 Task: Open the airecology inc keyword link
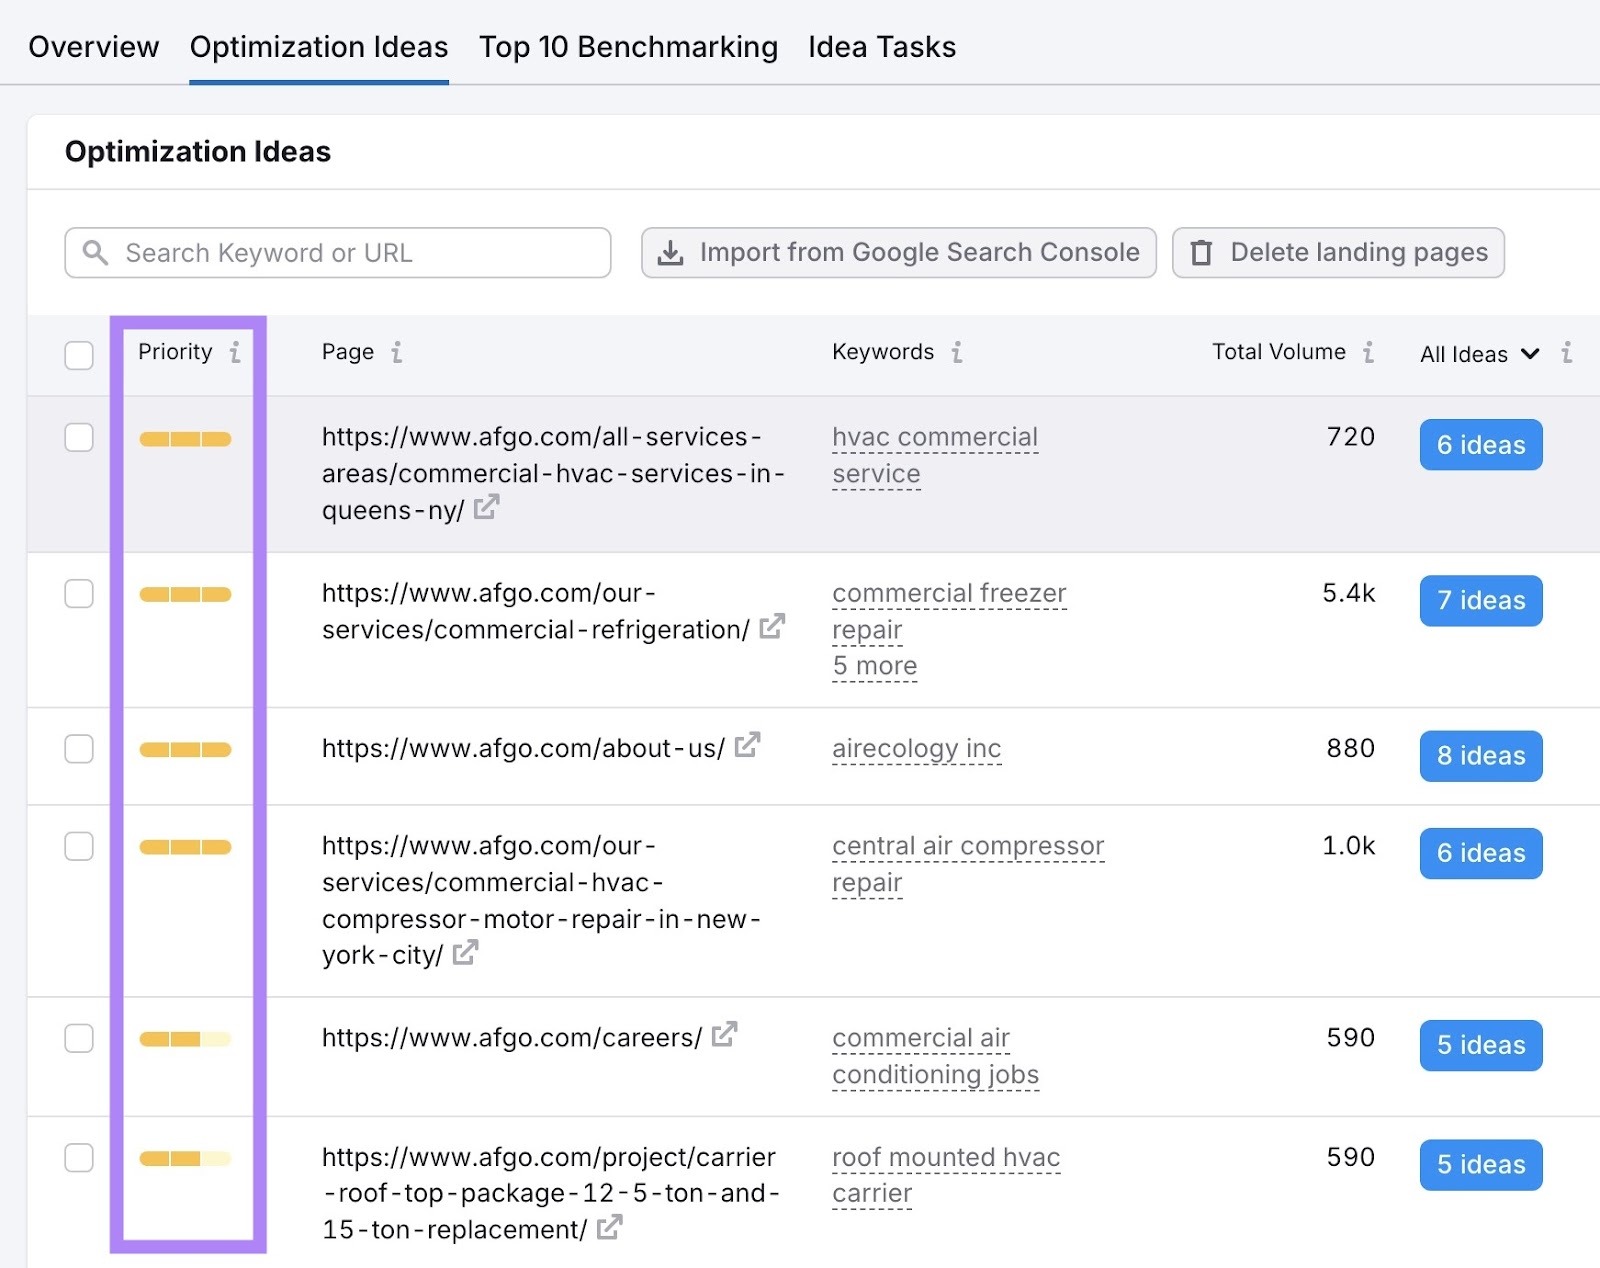tap(916, 747)
